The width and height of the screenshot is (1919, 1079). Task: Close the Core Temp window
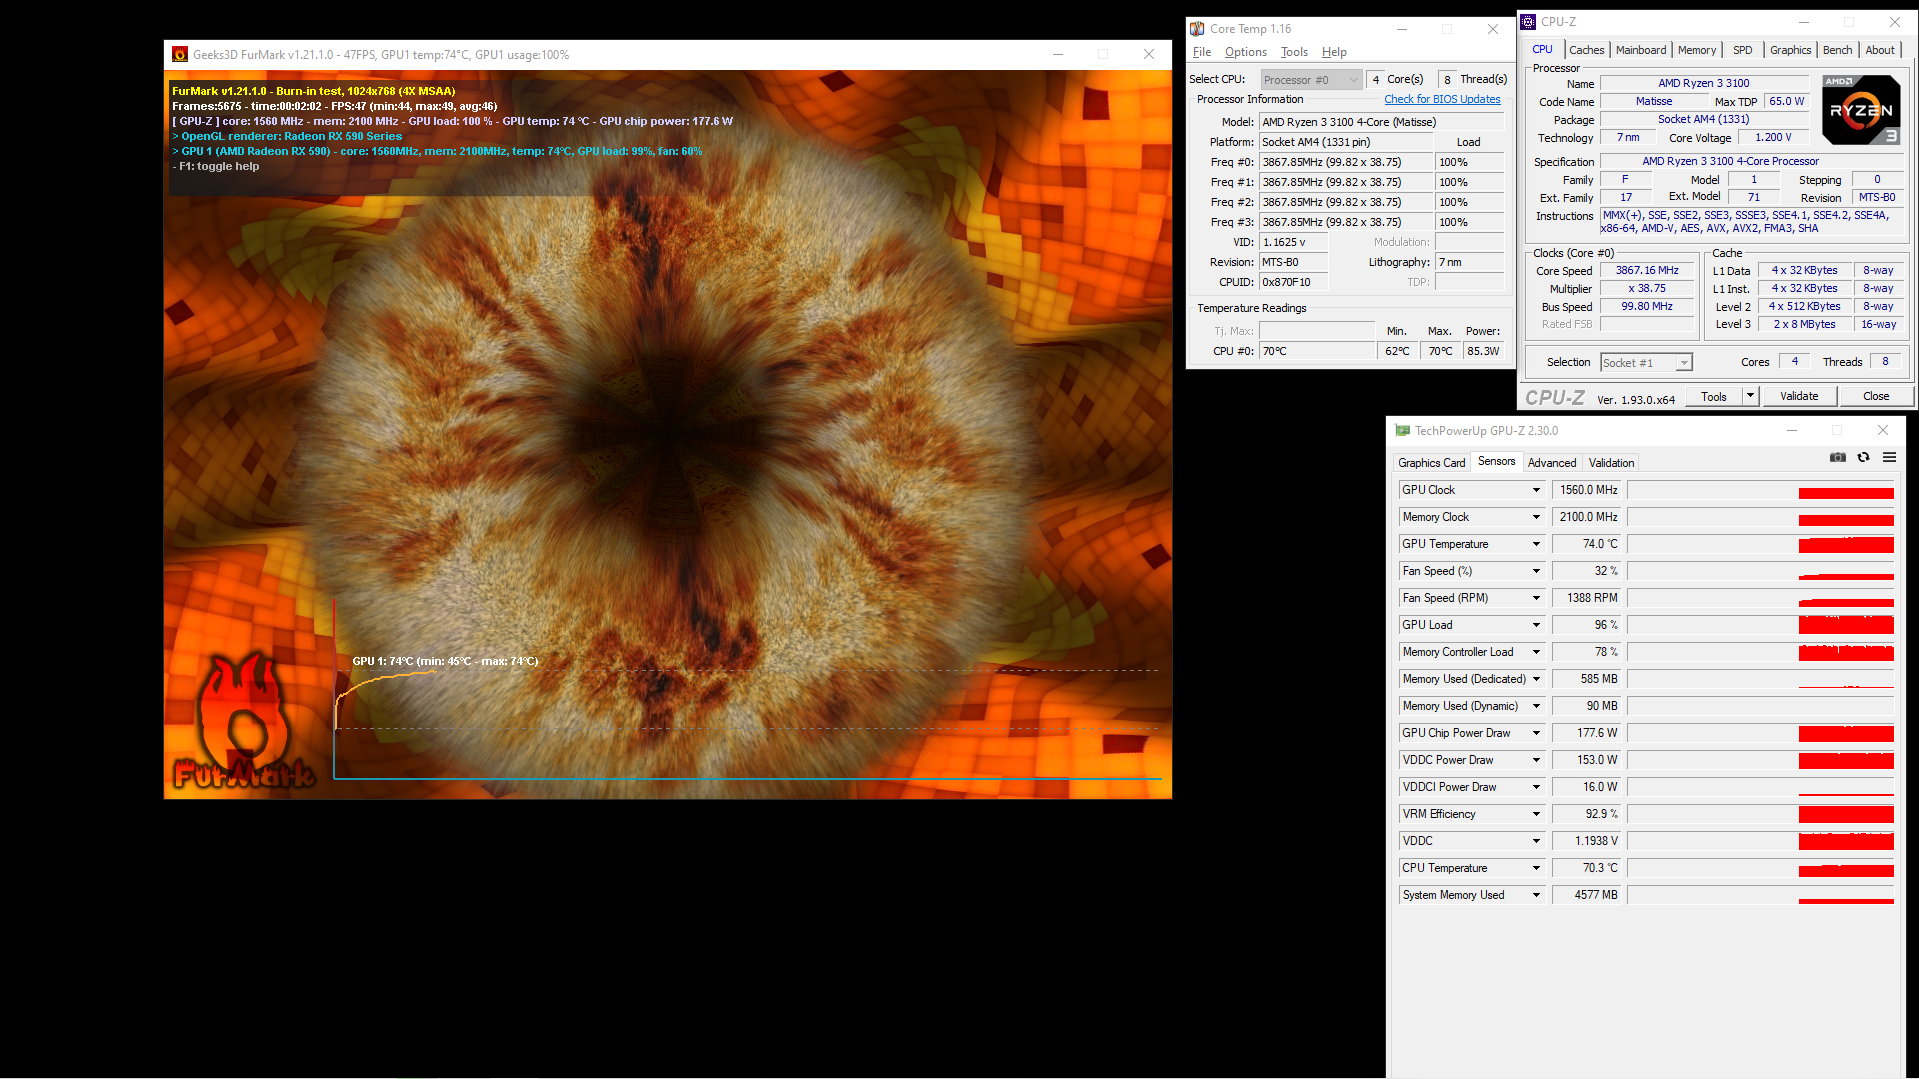pyautogui.click(x=1493, y=29)
